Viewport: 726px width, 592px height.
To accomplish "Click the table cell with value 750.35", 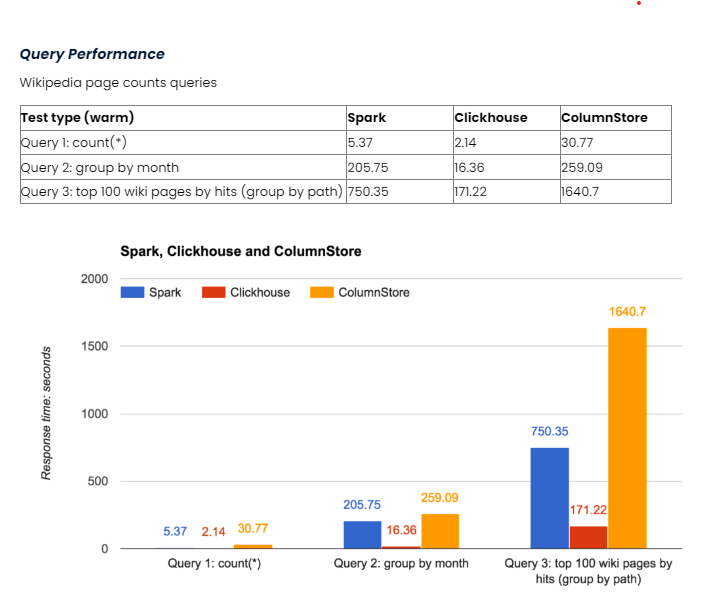I will [x=400, y=192].
